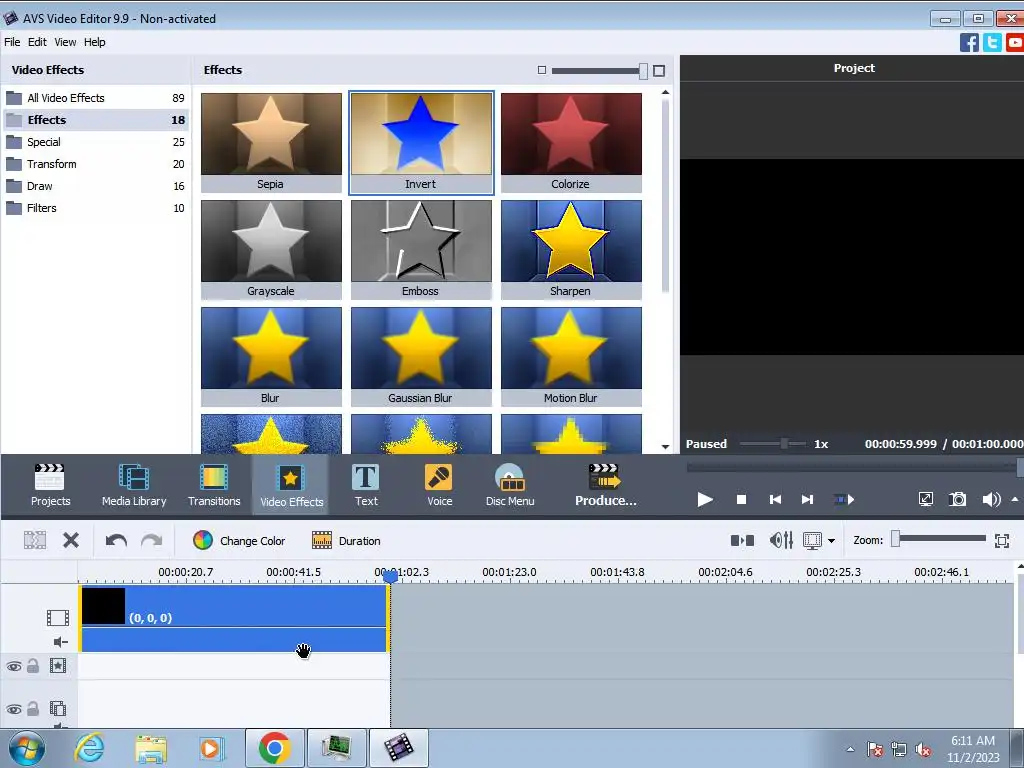Select the Draw effects folder
Screen dimensions: 1024x768
pos(95,186)
